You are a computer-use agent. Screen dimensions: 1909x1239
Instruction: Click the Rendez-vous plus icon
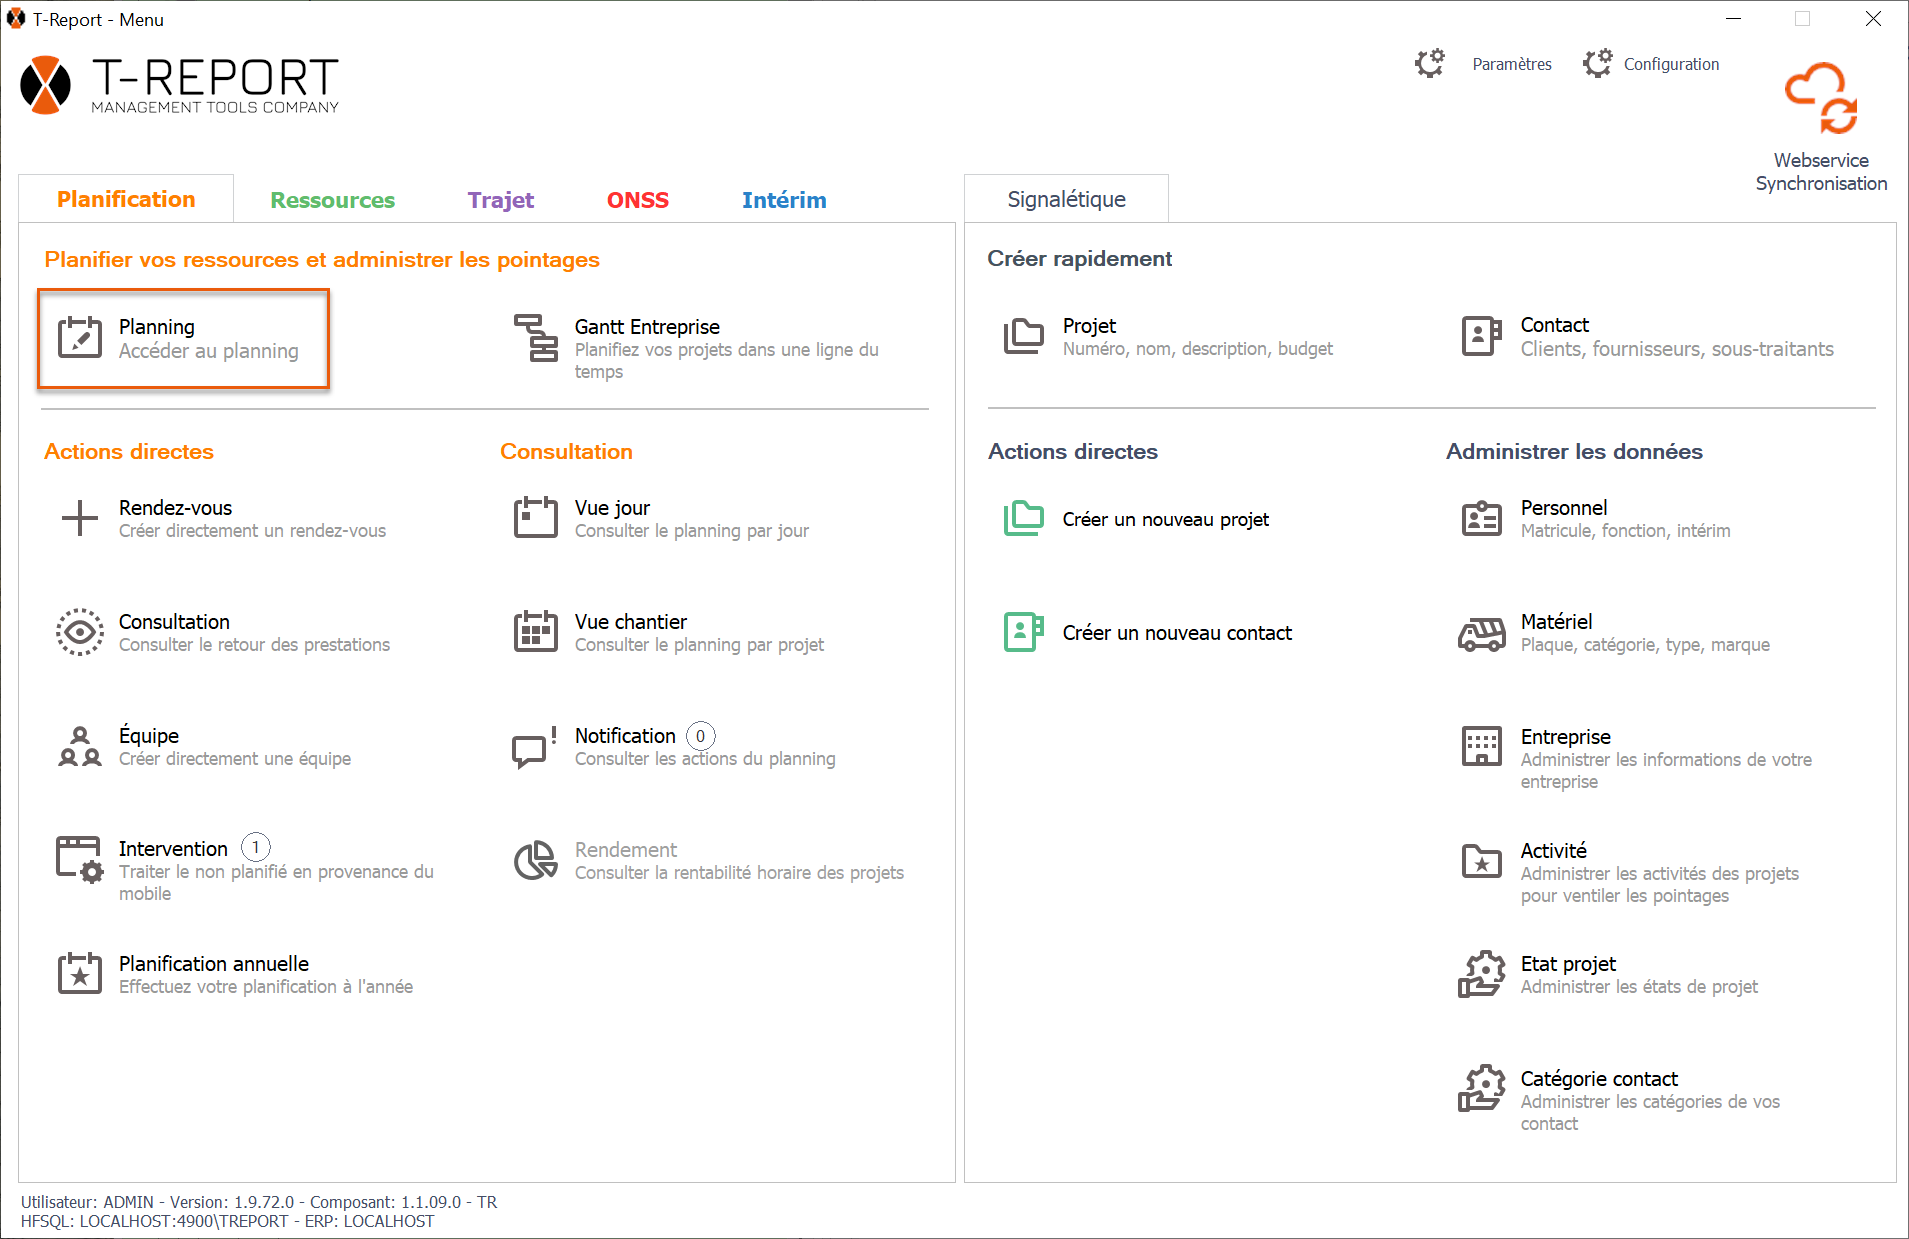[x=79, y=518]
